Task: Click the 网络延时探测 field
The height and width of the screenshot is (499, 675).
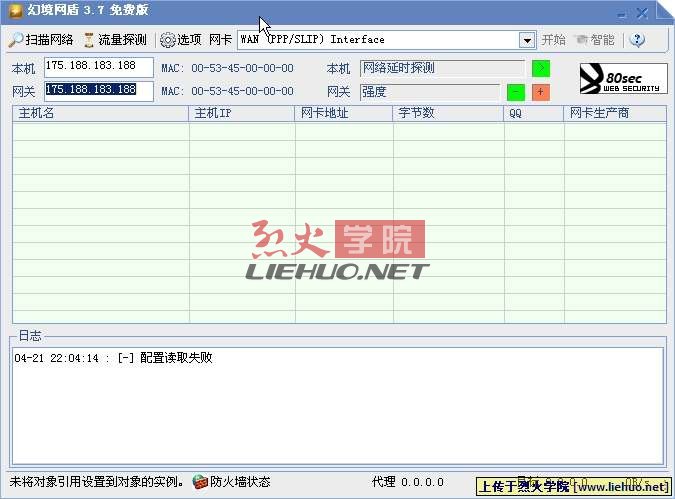Action: 442,68
